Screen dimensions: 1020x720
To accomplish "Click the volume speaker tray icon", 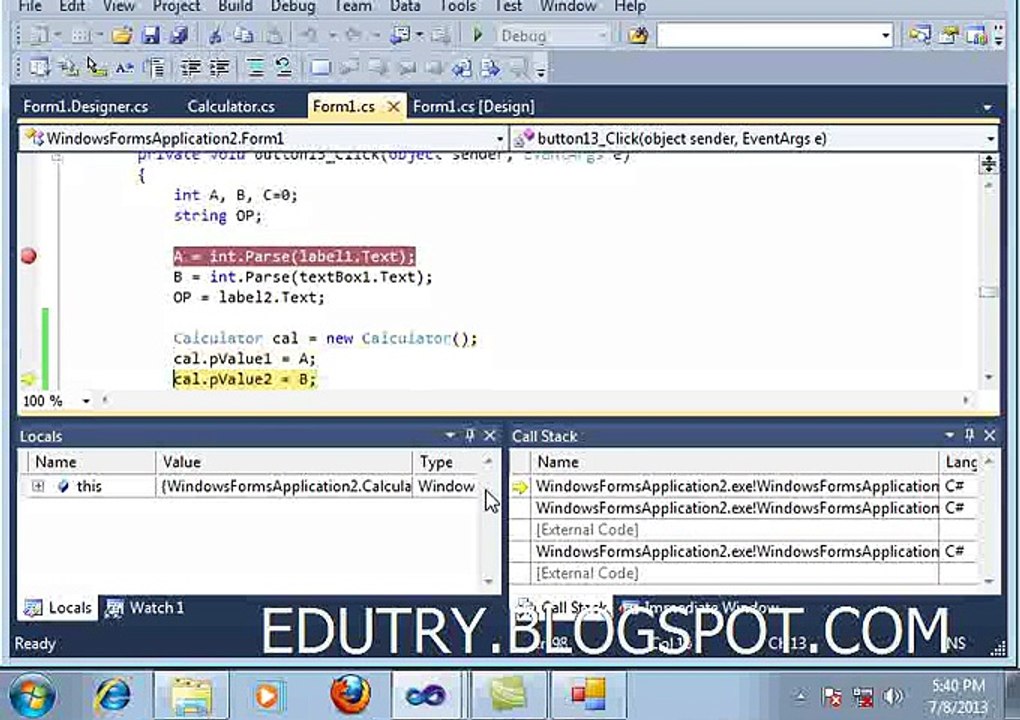I will tap(894, 697).
